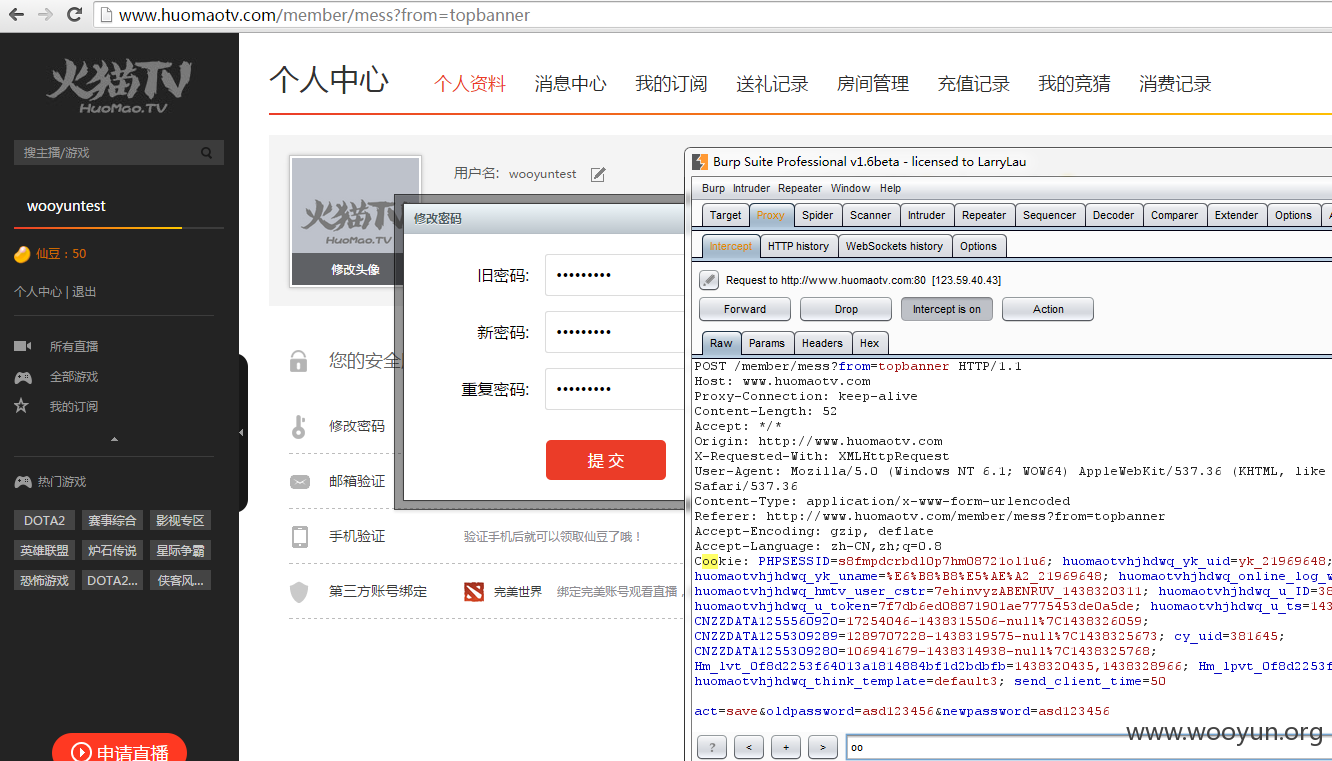The height and width of the screenshot is (761, 1332).
Task: Click the Burp search plus button
Action: [786, 747]
